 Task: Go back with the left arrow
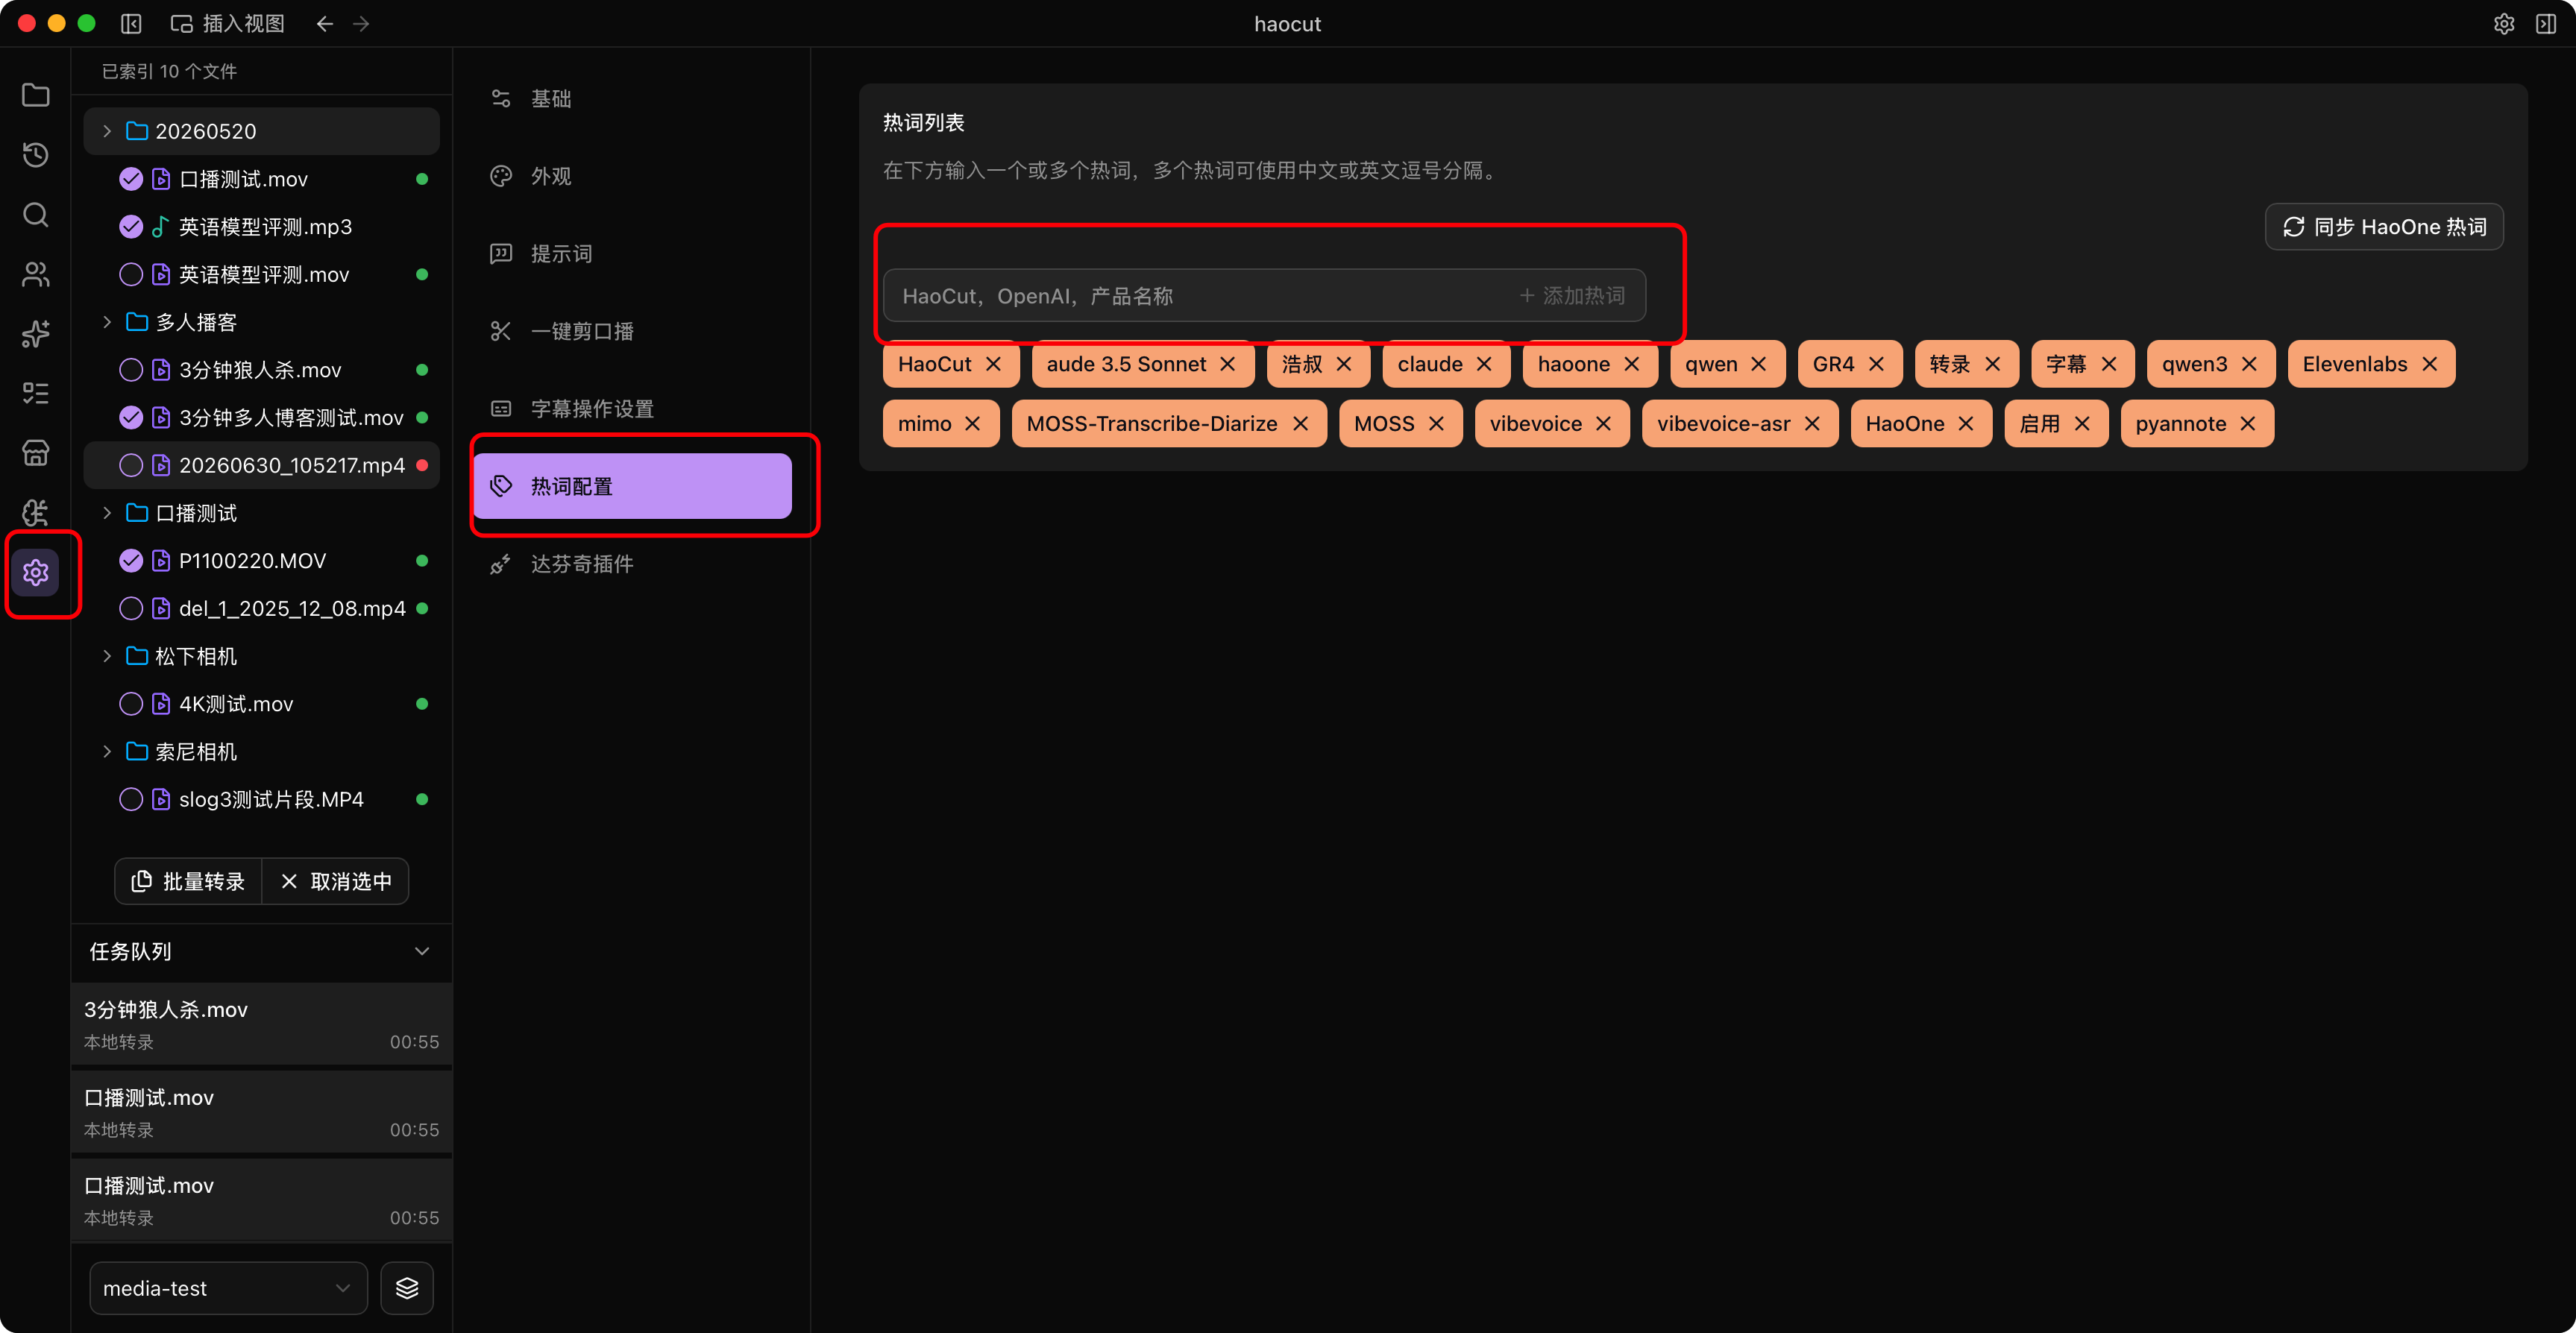325,23
